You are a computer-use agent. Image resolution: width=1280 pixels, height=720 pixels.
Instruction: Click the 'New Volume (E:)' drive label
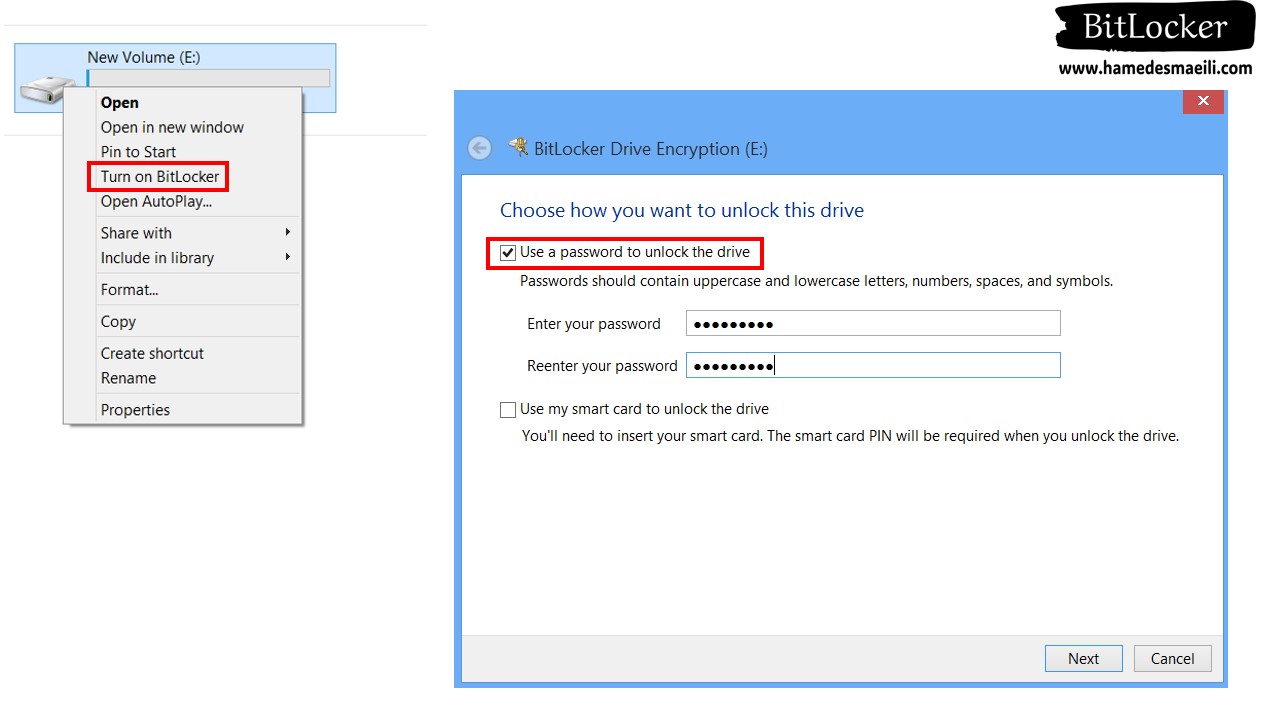[144, 58]
